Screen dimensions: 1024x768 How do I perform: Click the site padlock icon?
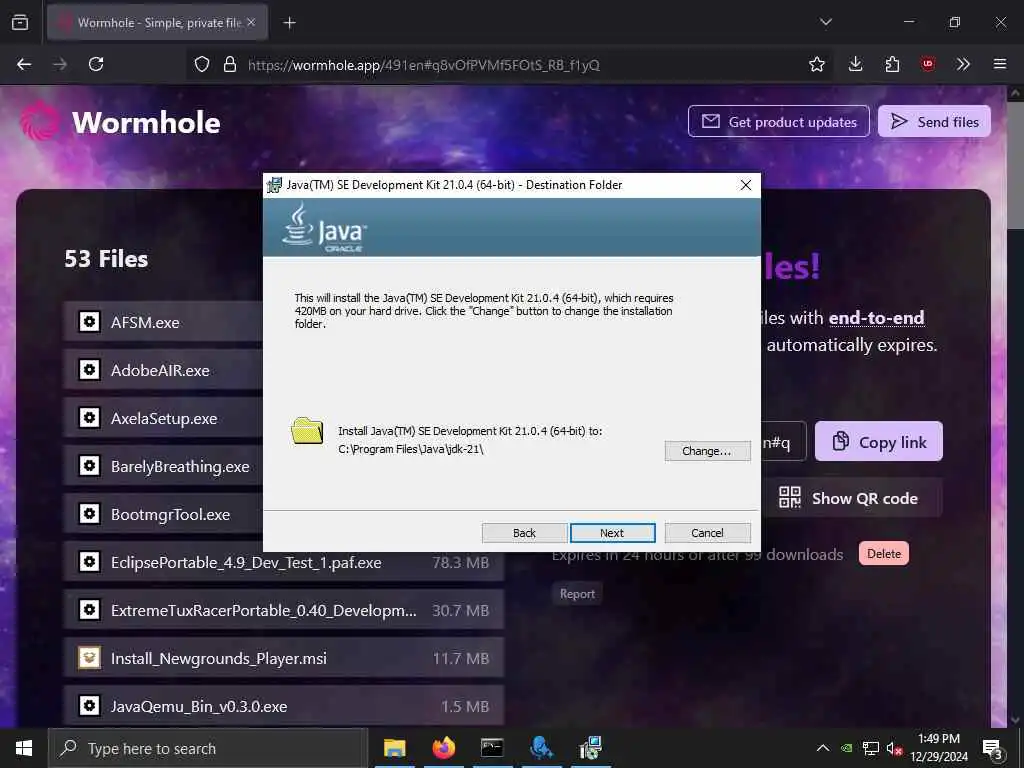click(x=229, y=64)
